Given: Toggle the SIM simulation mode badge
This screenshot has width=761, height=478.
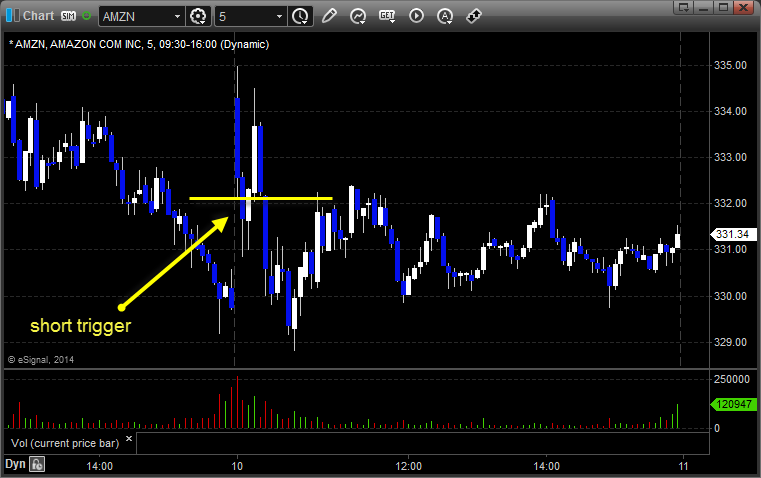Looking at the screenshot, I should [x=68, y=16].
